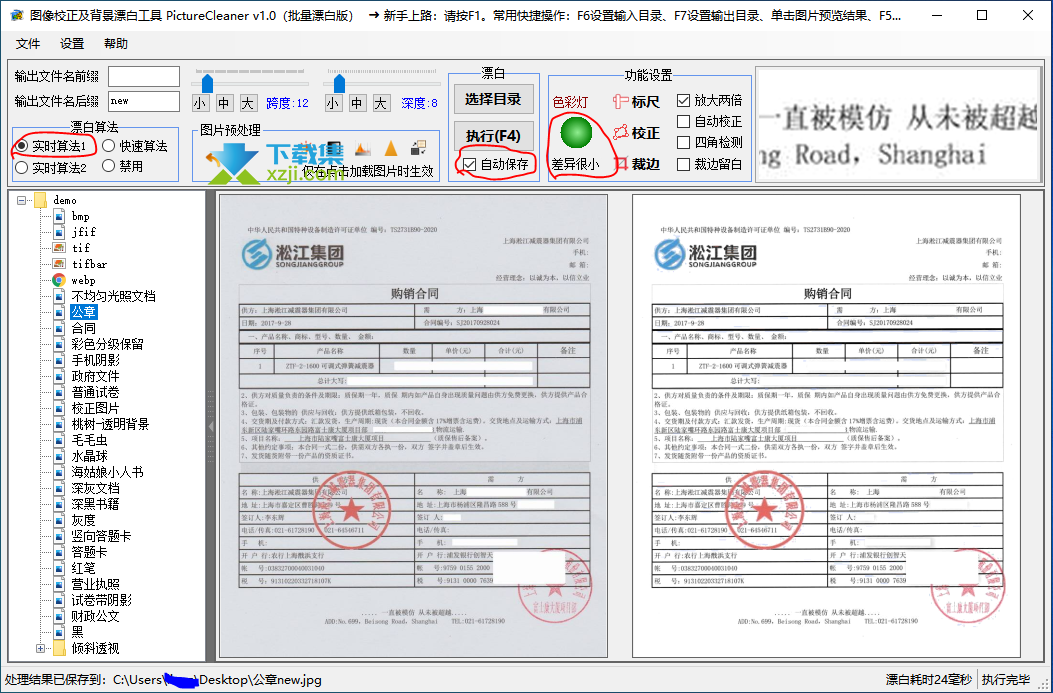This screenshot has height=693, width=1053.
Task: Click the ruler icon labeled 标尺
Action: (x=621, y=101)
